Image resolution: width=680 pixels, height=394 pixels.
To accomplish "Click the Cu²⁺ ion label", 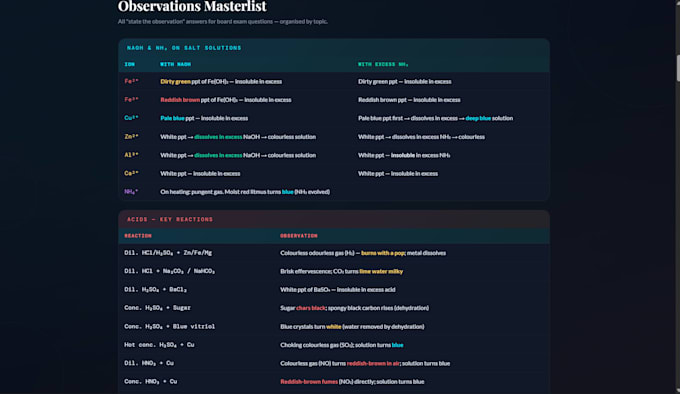I will click(131, 118).
